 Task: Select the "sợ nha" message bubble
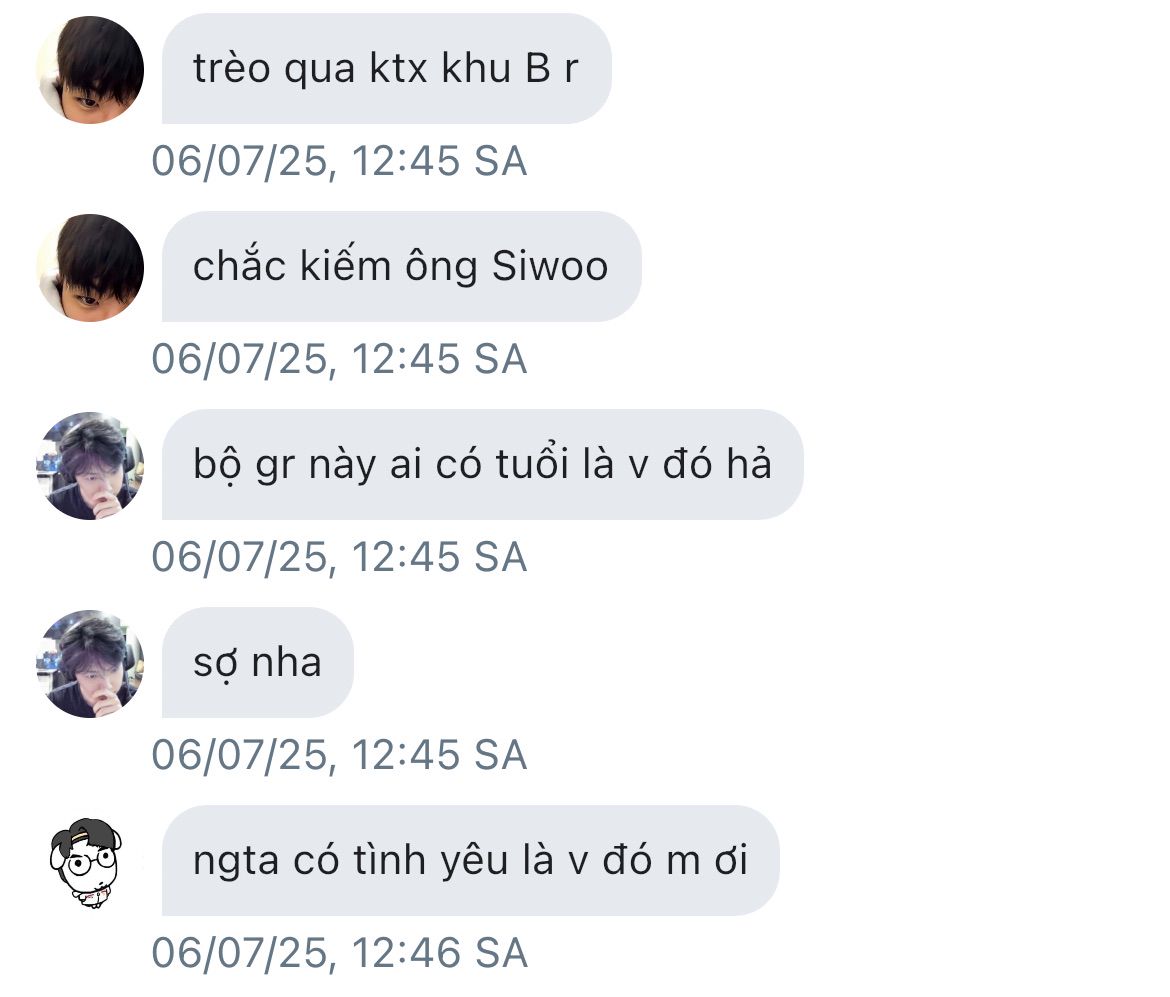[257, 663]
